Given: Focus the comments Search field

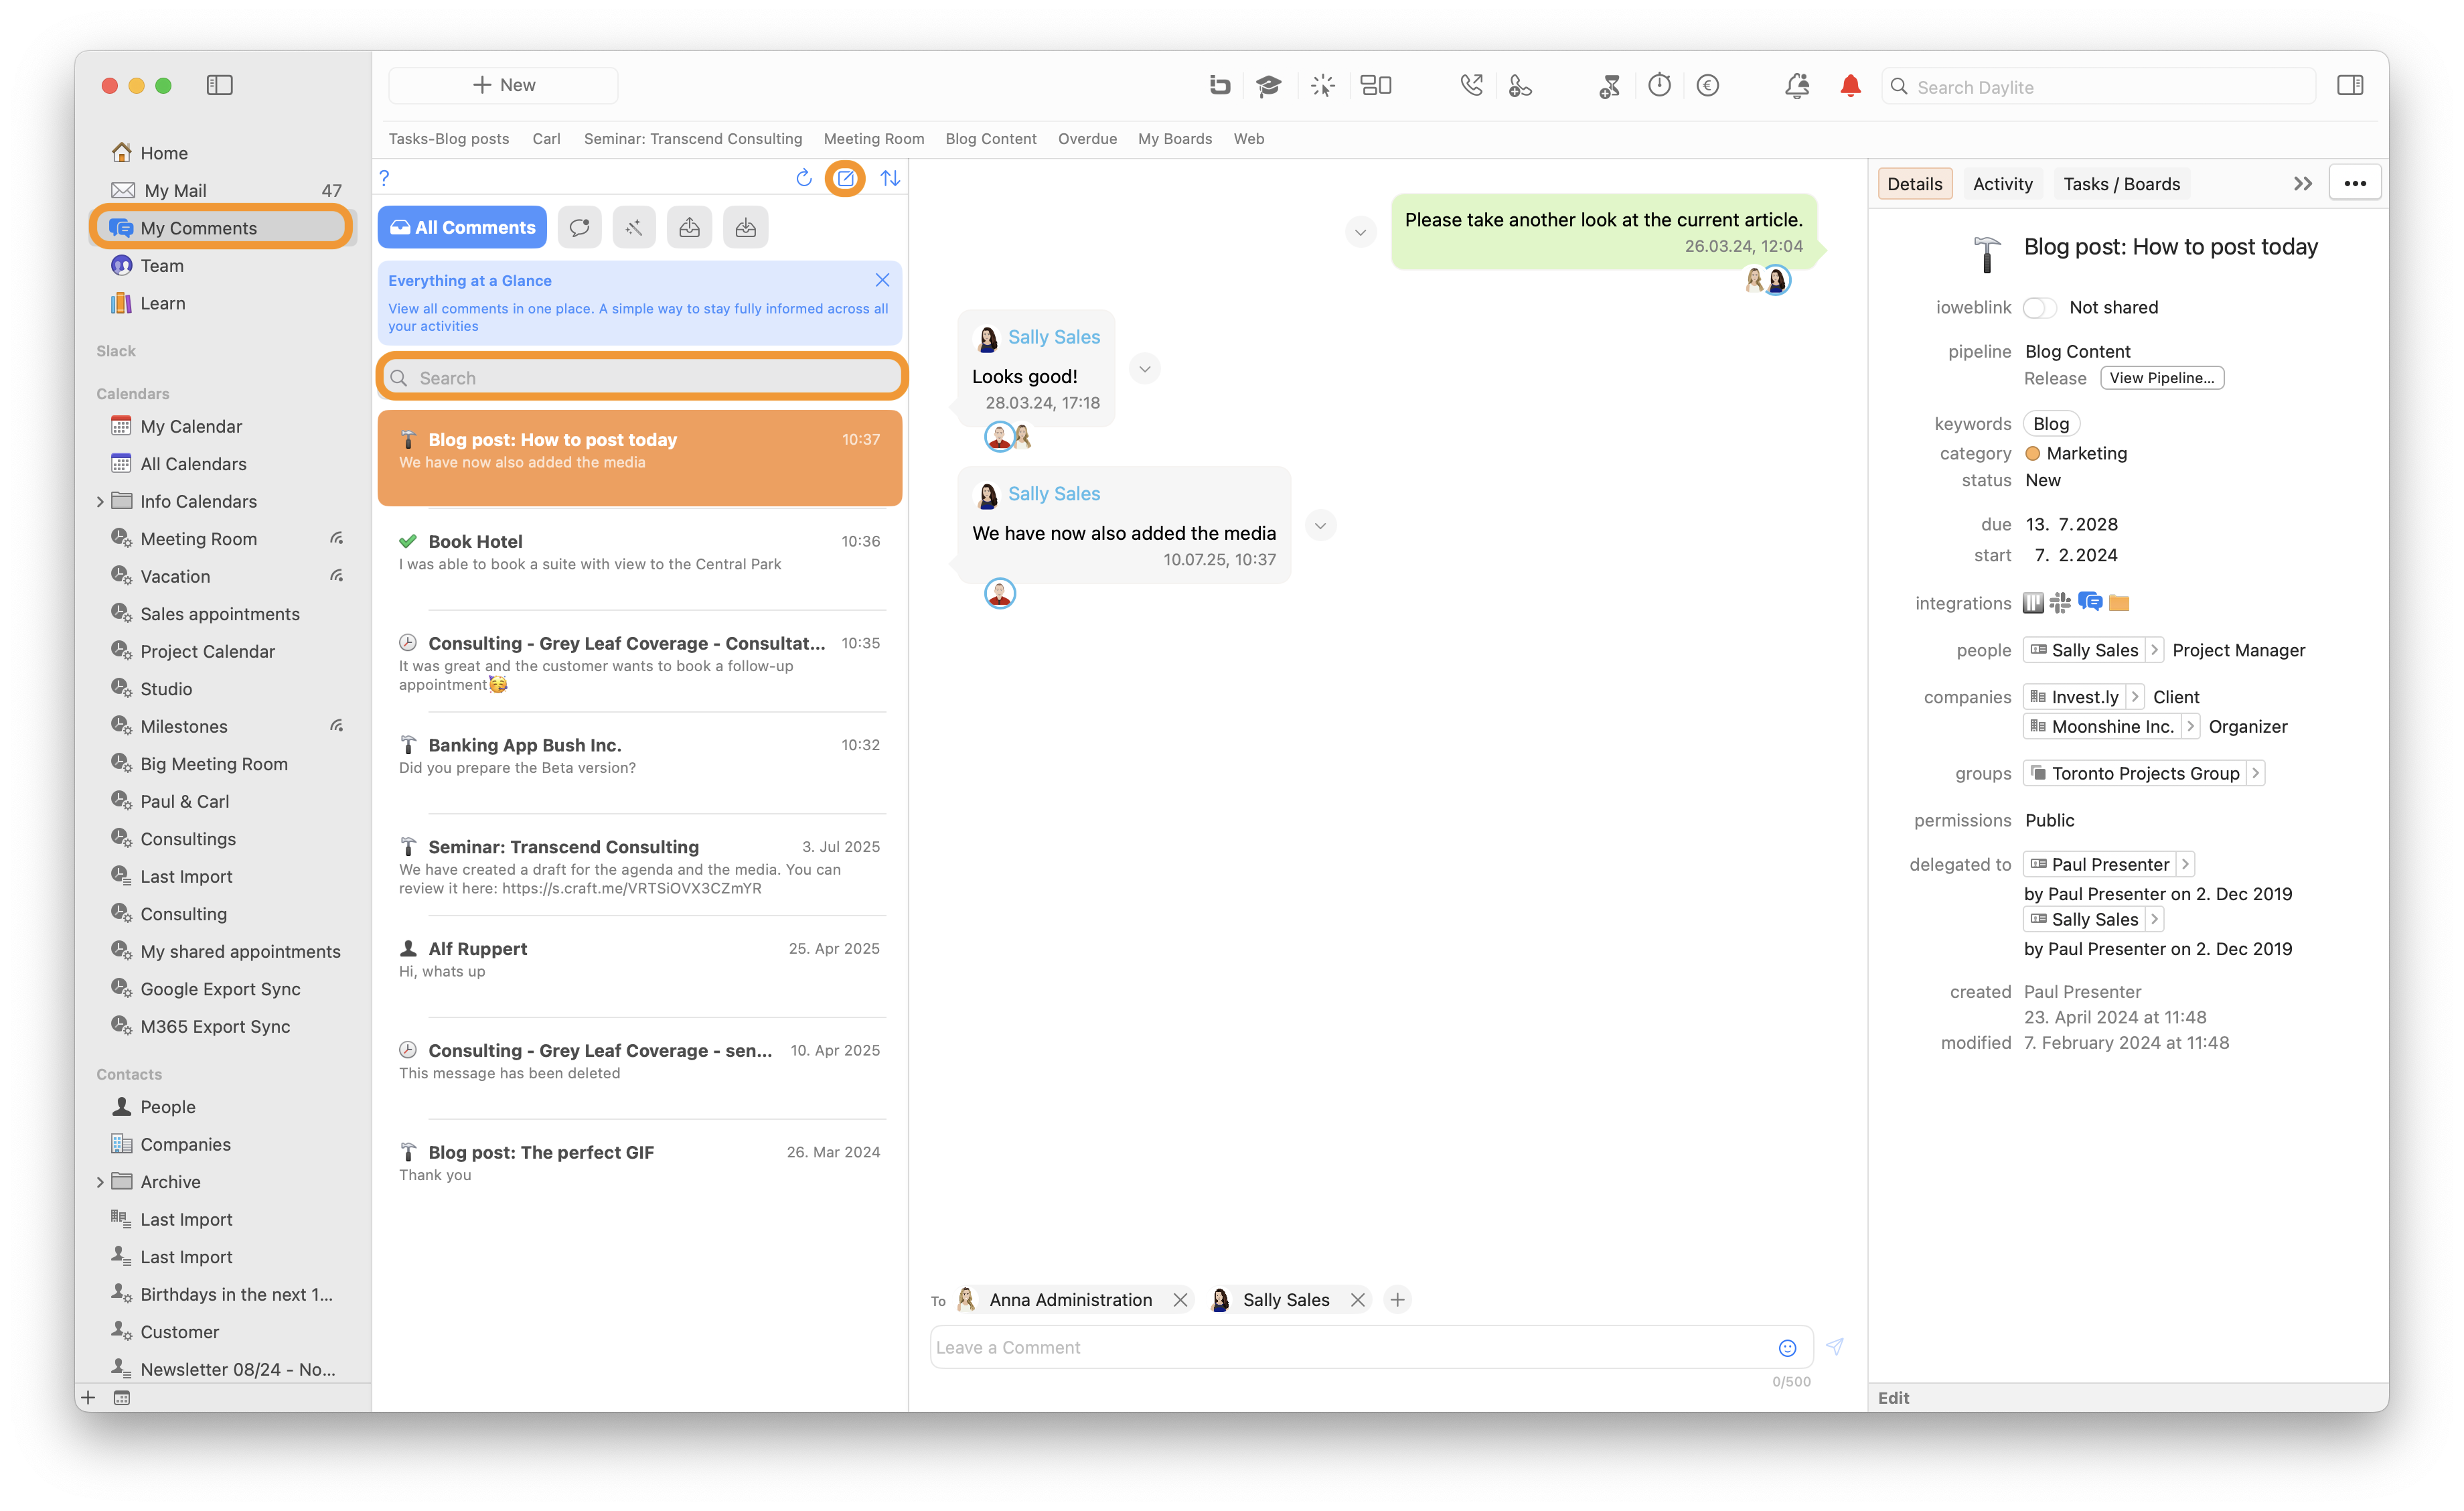Looking at the screenshot, I should [x=642, y=378].
